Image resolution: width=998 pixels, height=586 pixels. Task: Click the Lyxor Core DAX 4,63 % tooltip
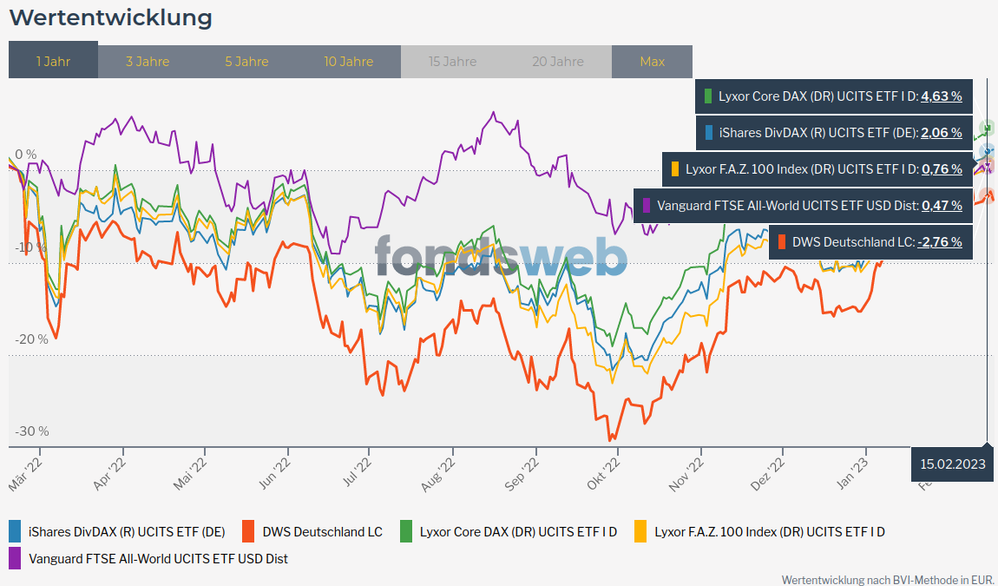click(x=834, y=97)
